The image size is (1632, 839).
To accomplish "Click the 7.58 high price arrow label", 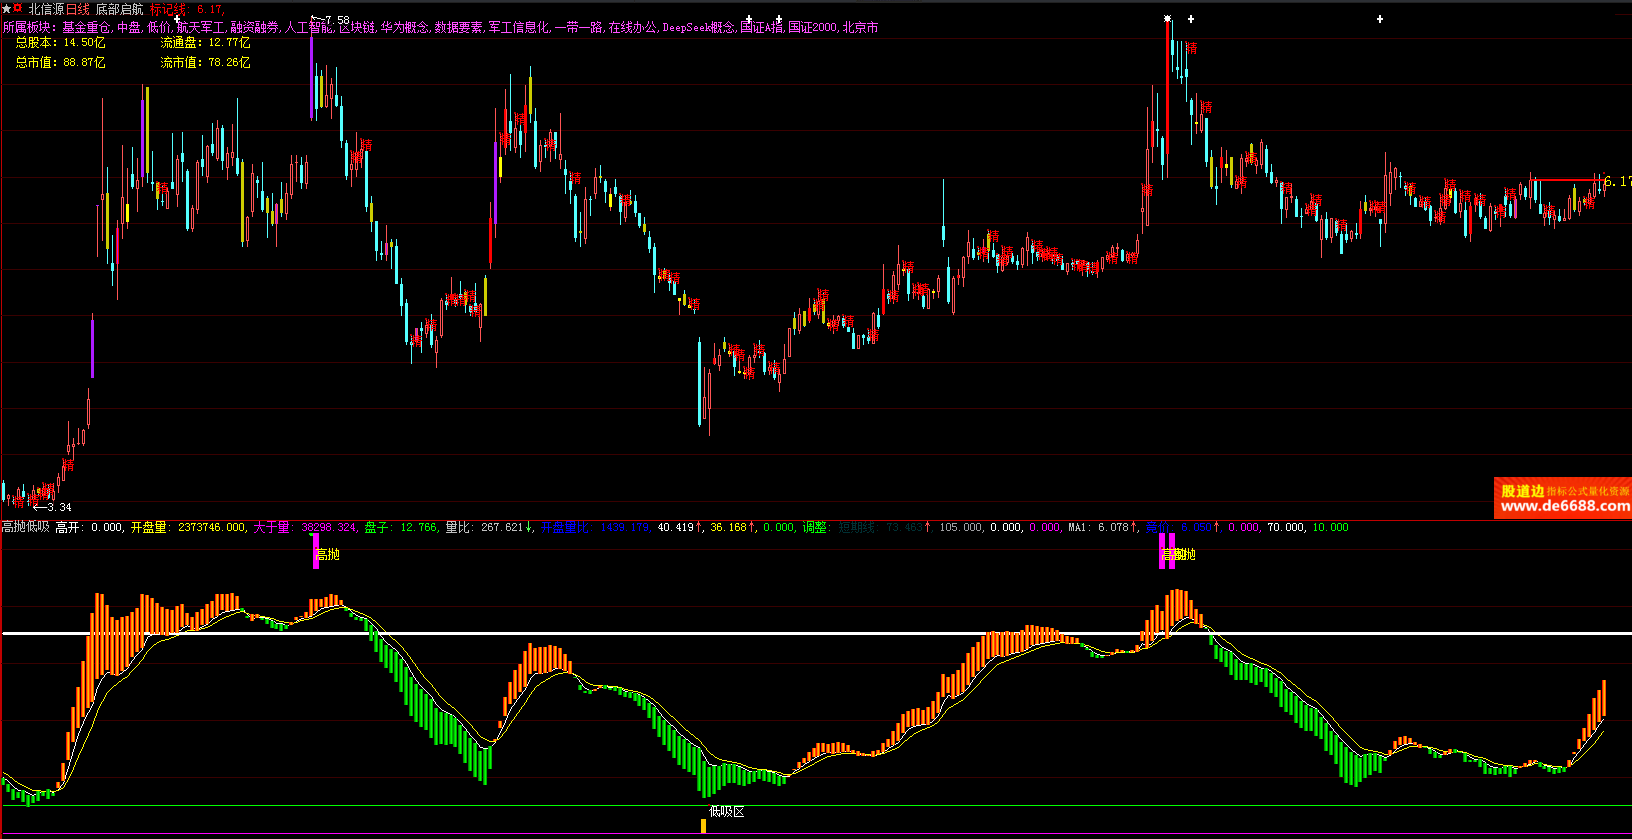I will pos(331,20).
